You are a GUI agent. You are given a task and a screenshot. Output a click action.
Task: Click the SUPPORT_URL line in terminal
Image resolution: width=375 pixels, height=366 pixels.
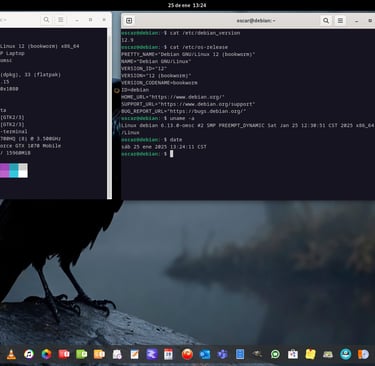click(x=188, y=104)
